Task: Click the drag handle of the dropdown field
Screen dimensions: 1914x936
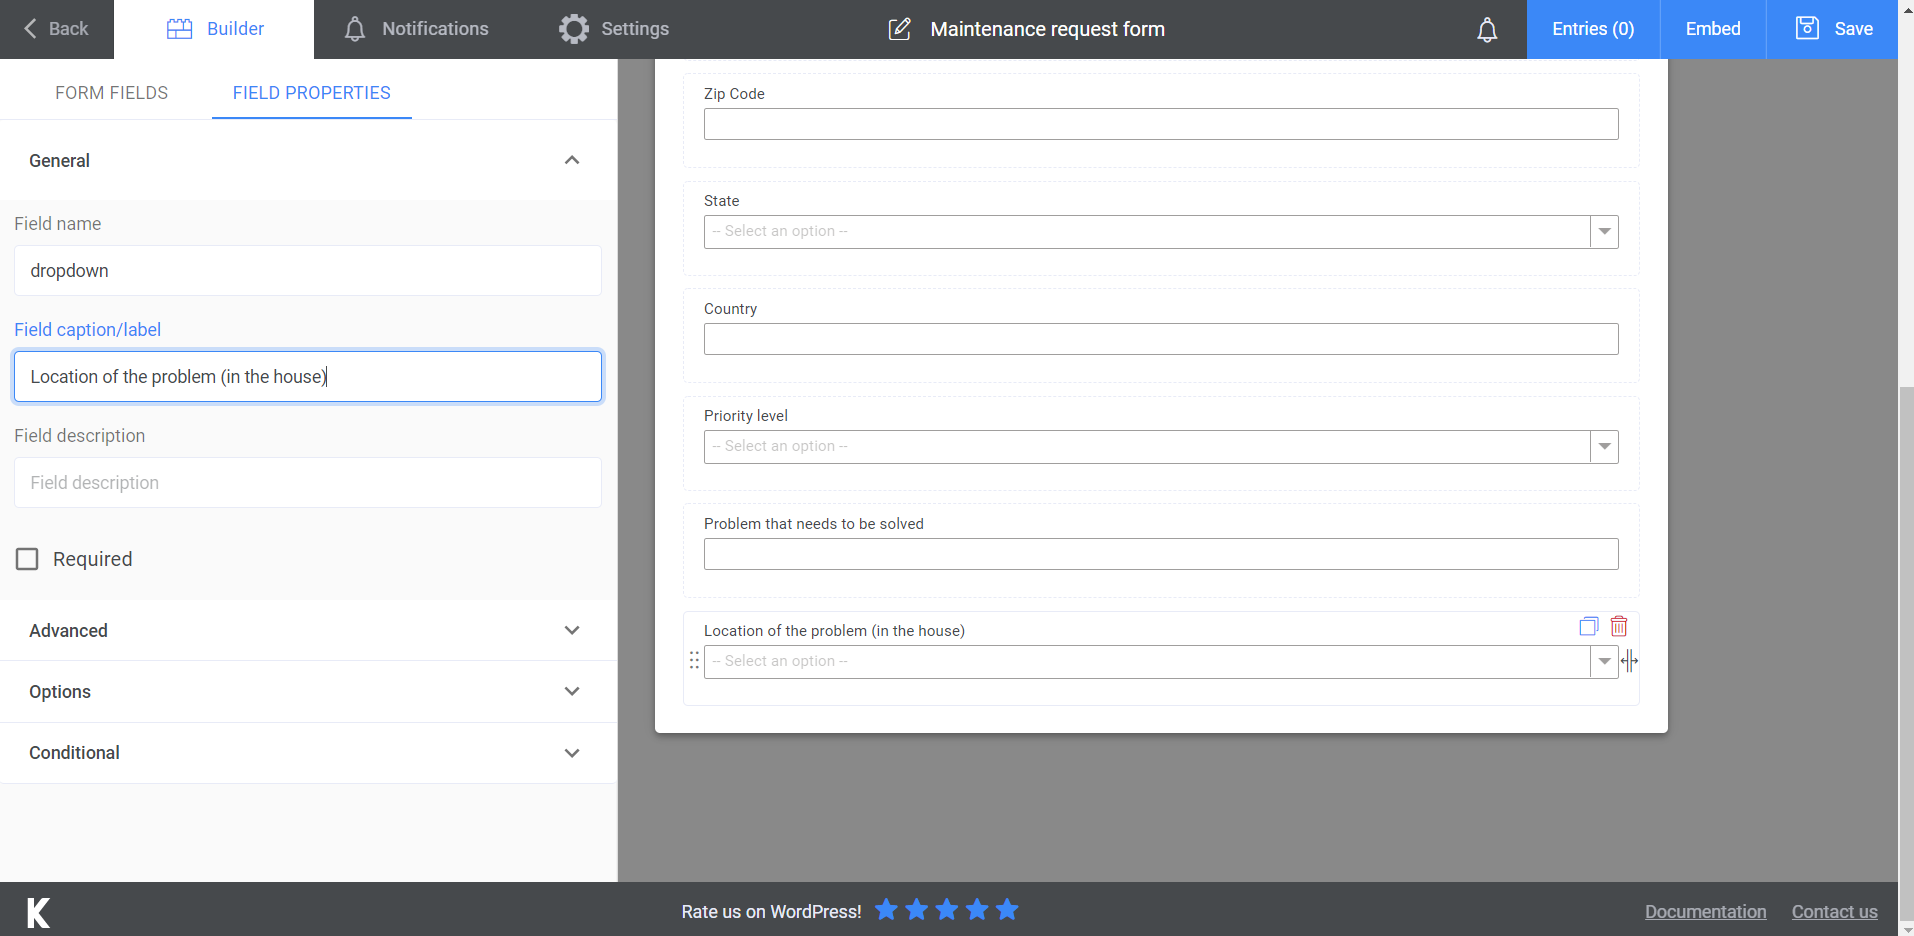Action: (x=695, y=660)
